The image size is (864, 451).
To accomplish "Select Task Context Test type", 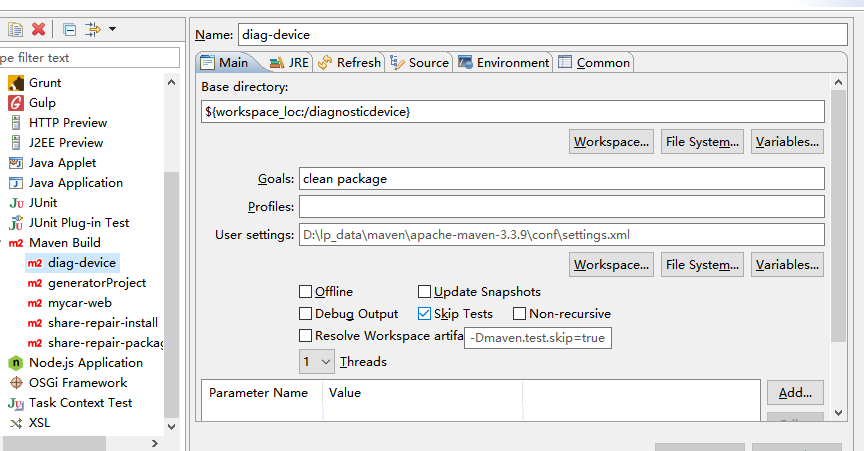I will 80,402.
